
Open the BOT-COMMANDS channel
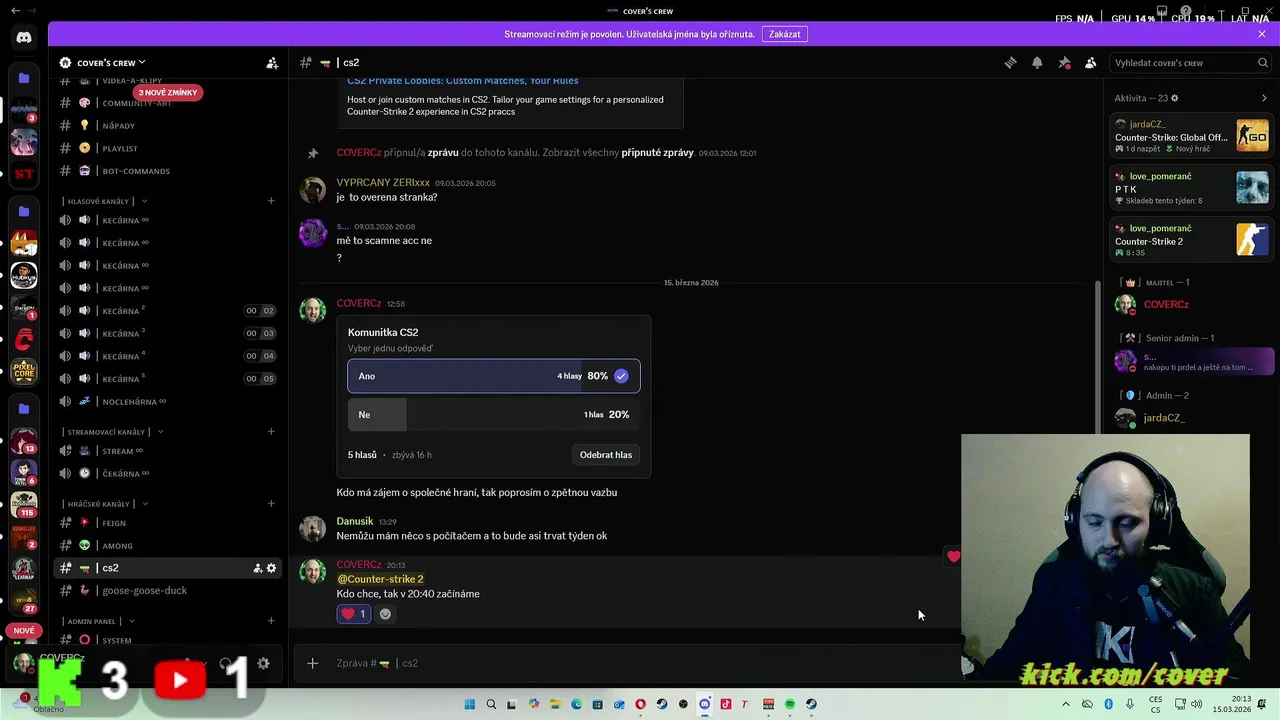[167, 171]
